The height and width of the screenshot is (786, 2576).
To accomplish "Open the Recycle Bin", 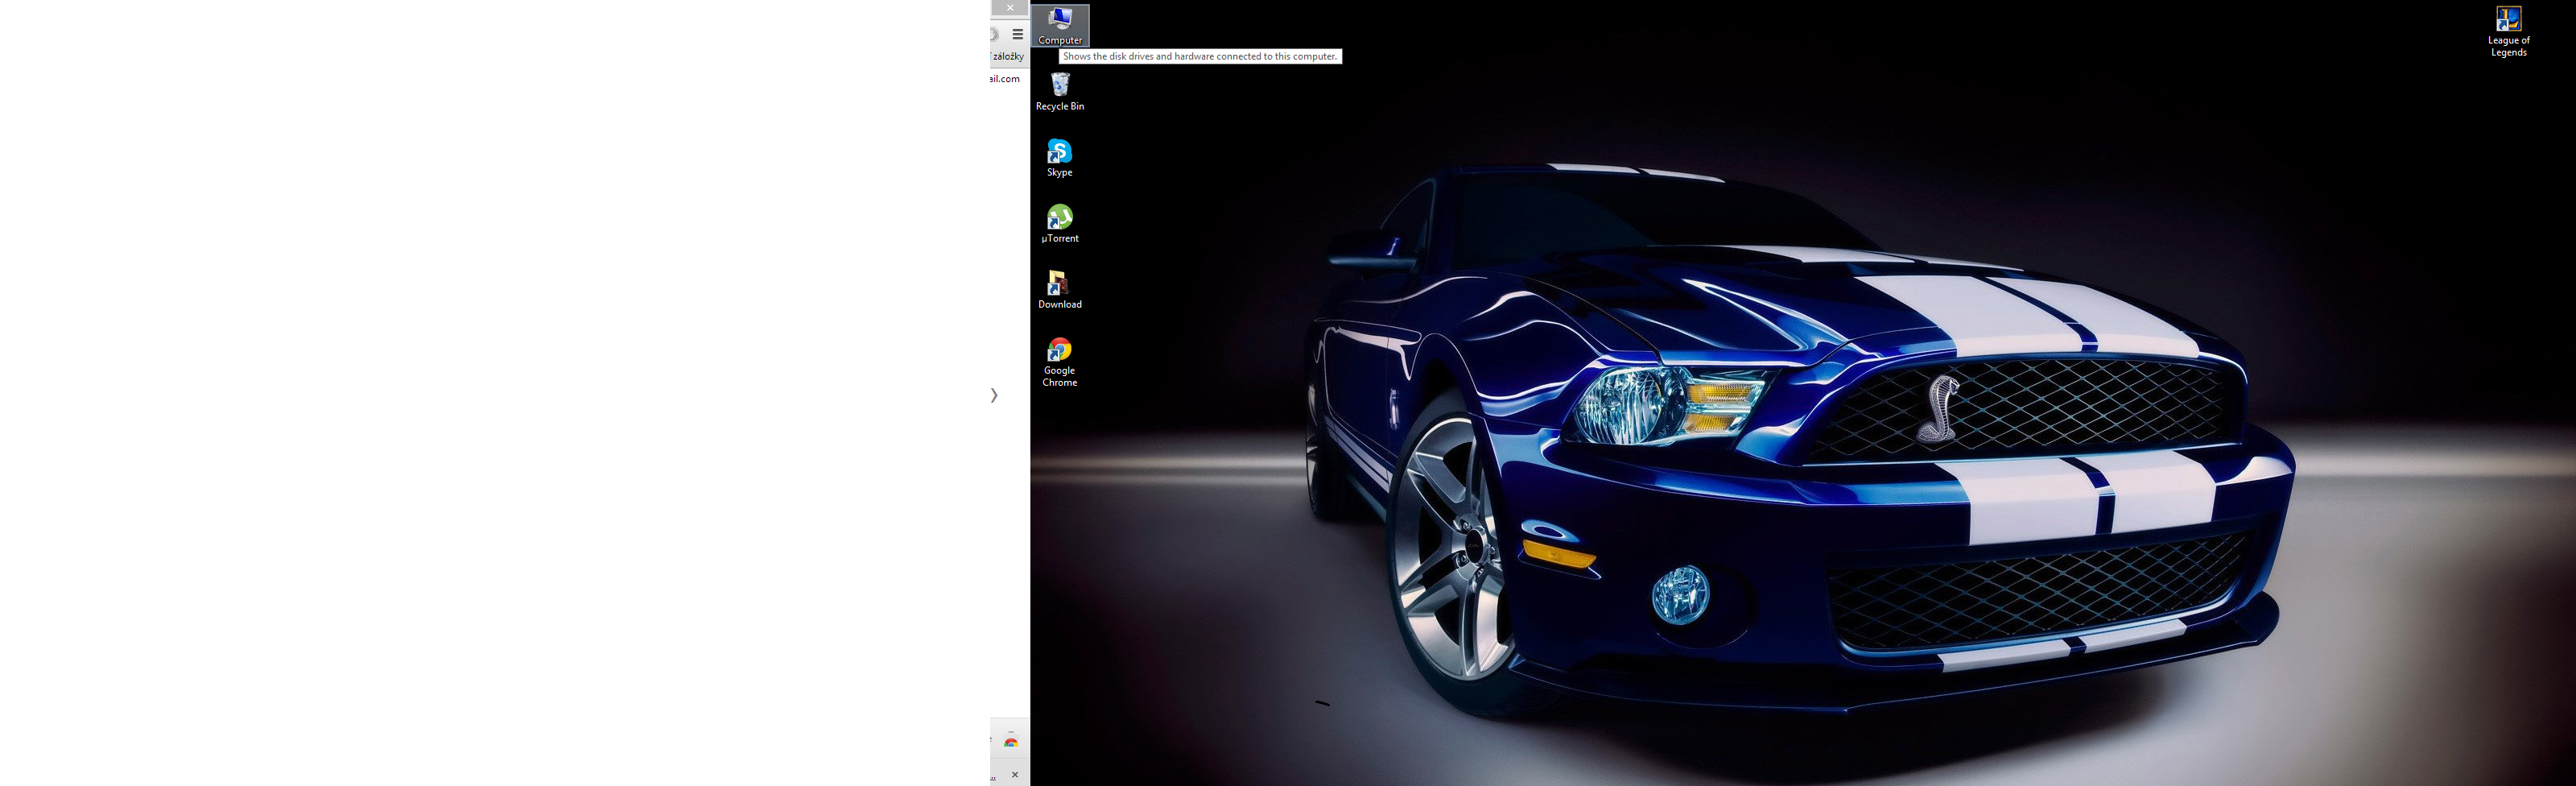I will tap(1059, 90).
